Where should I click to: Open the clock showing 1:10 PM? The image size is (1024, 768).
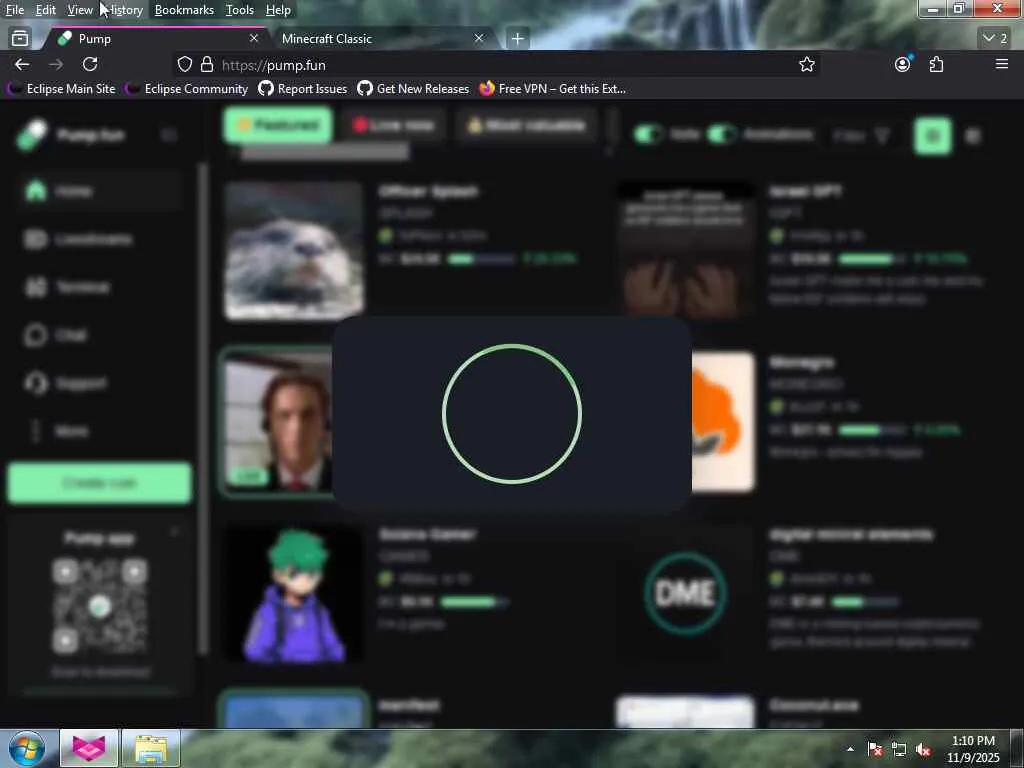coord(973,749)
